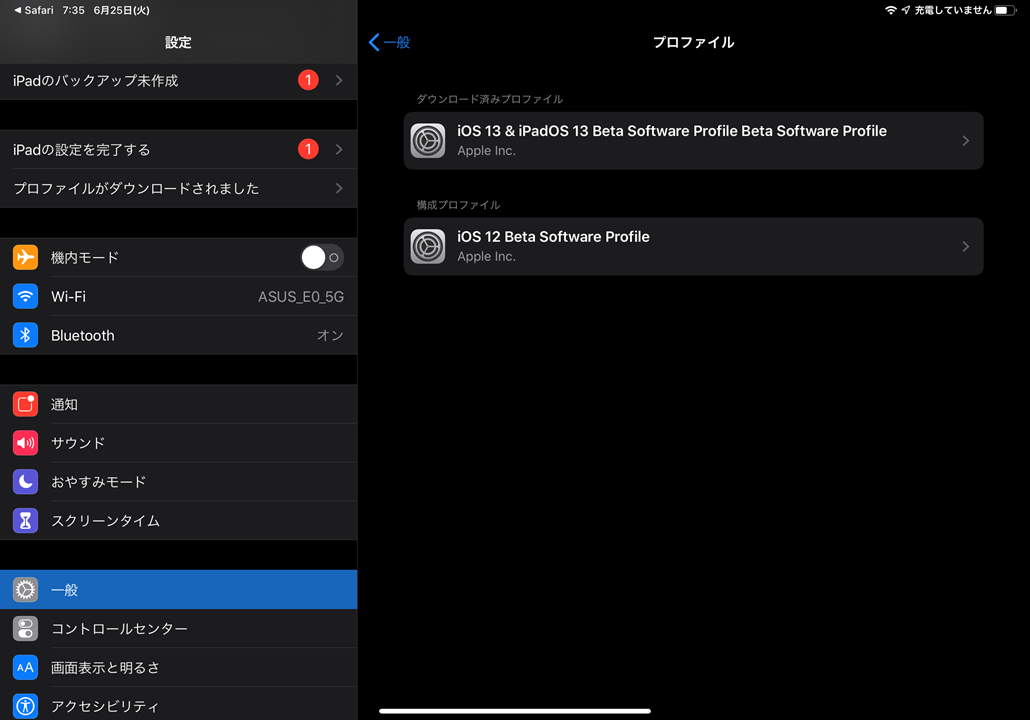Select おやすみモード in settings sidebar

pyautogui.click(x=179, y=482)
